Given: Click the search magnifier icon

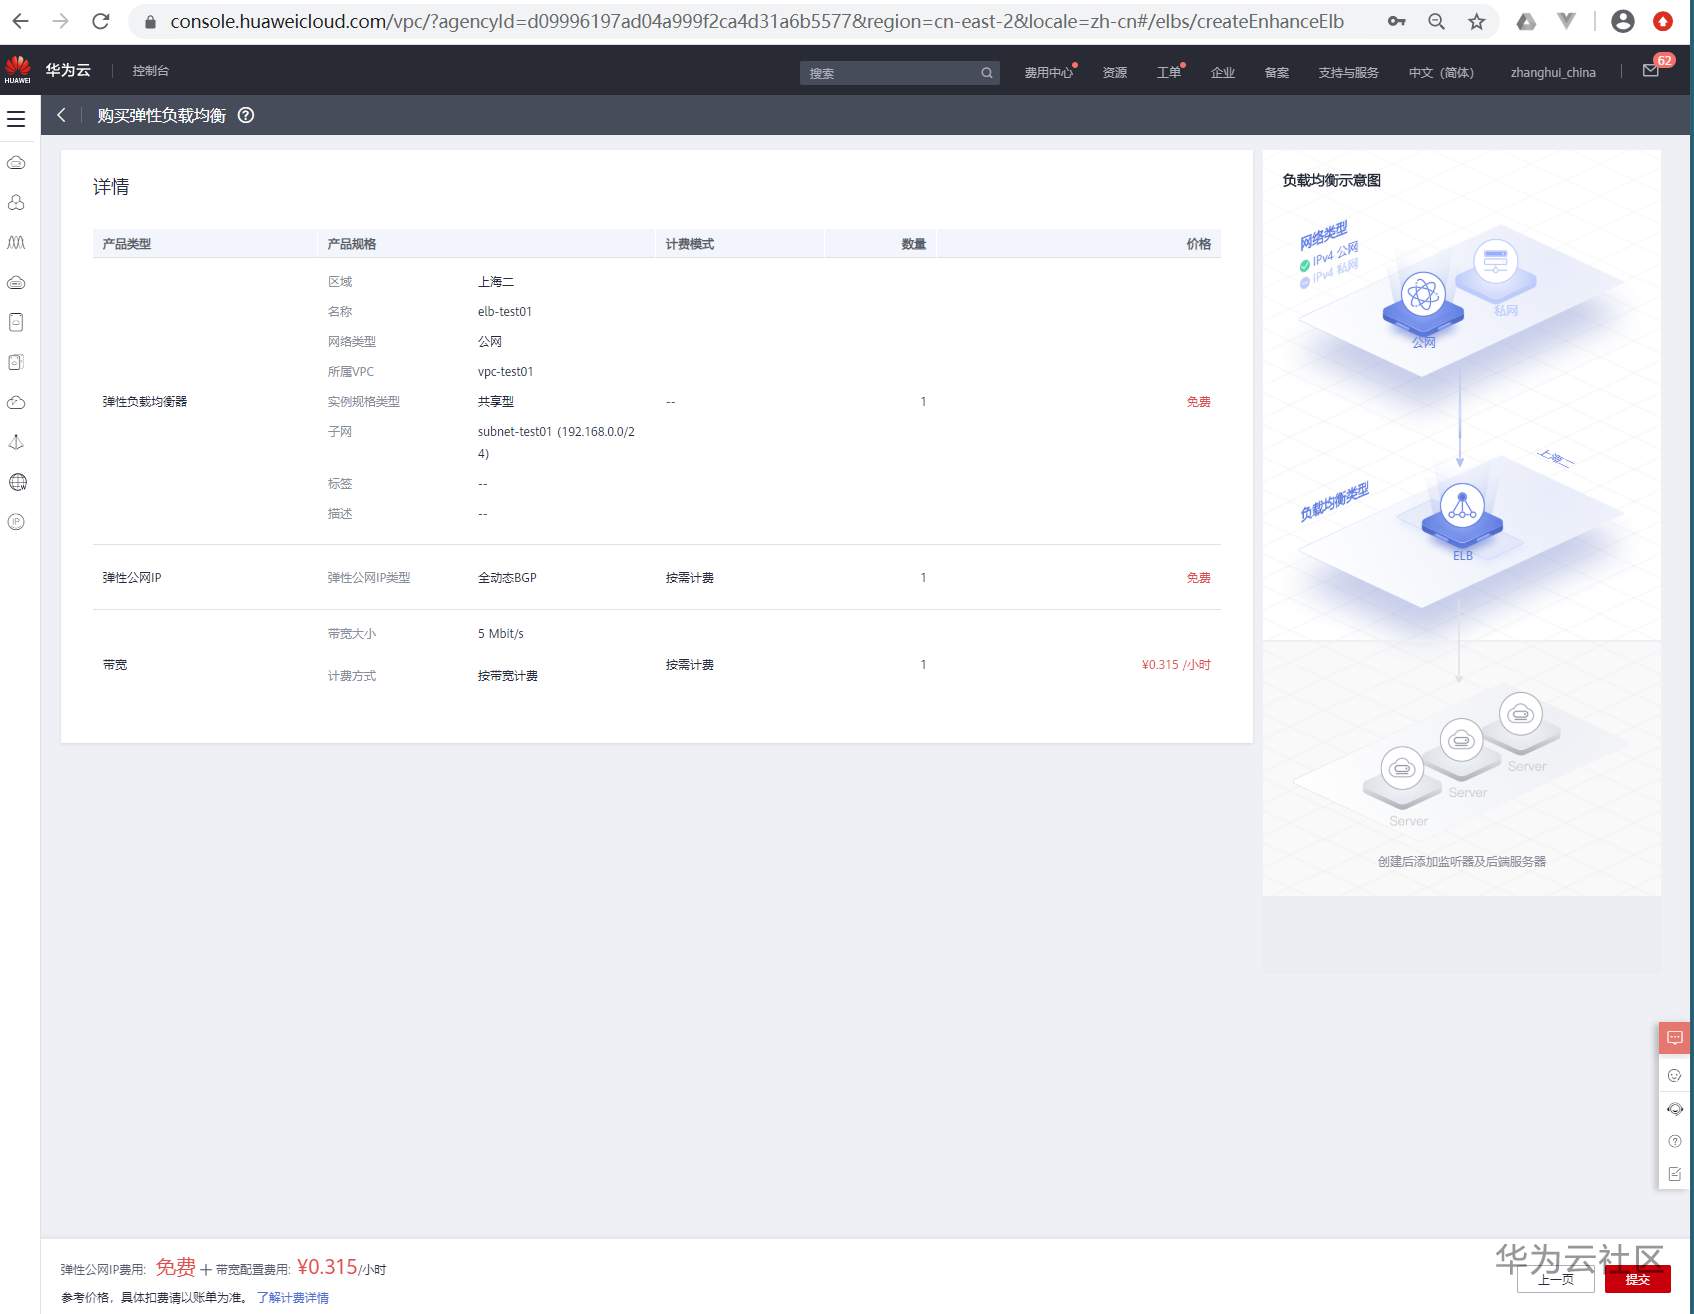Looking at the screenshot, I should click(987, 73).
